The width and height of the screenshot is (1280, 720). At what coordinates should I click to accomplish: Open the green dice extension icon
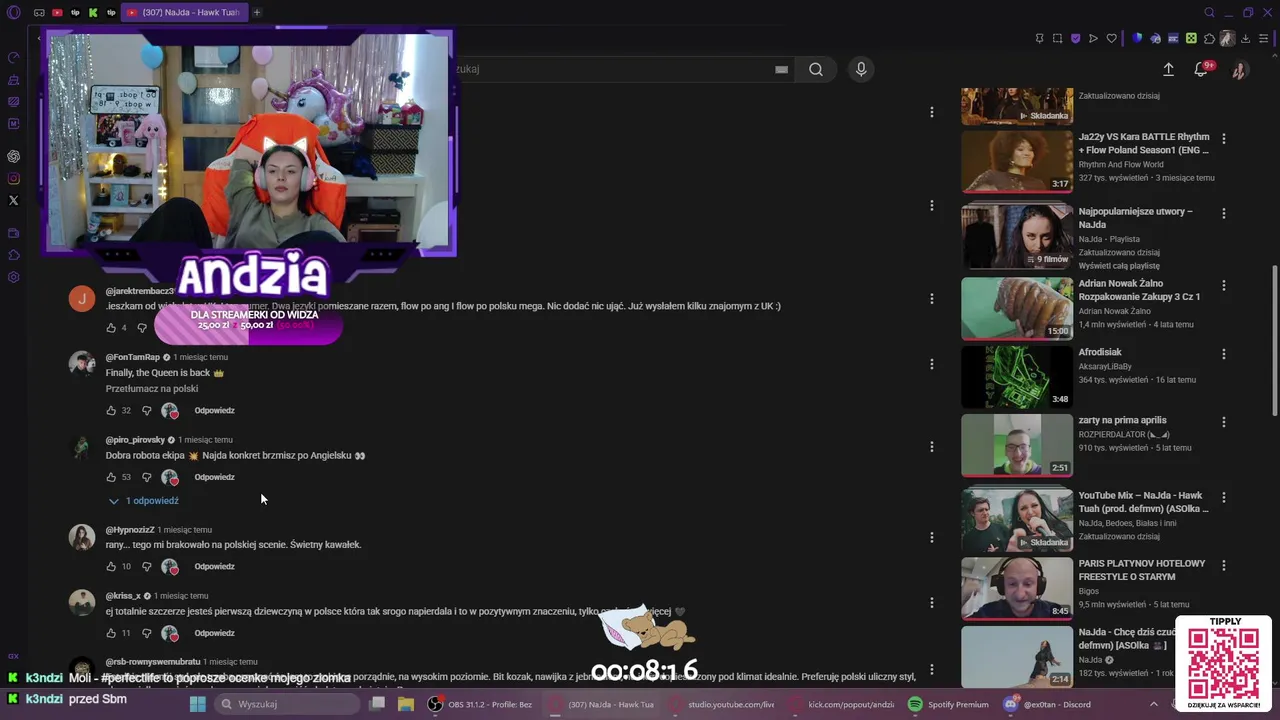[x=1191, y=39]
